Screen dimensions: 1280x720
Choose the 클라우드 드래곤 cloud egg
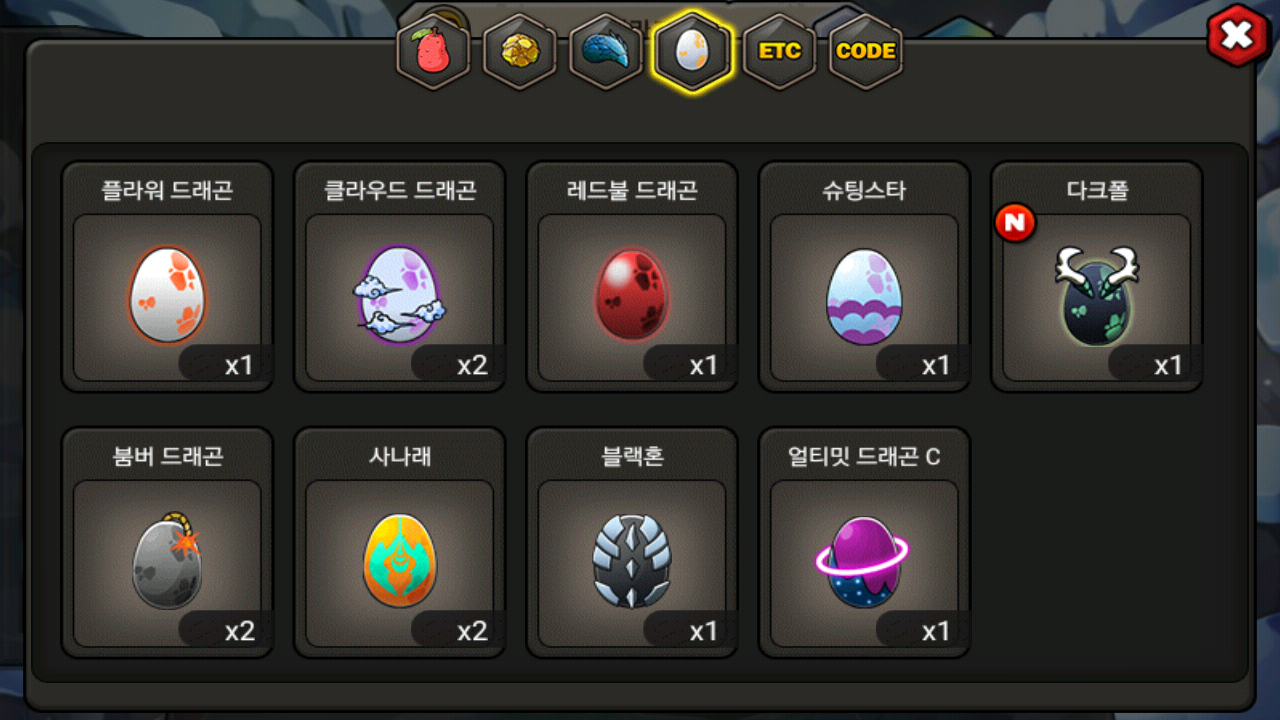[399, 296]
